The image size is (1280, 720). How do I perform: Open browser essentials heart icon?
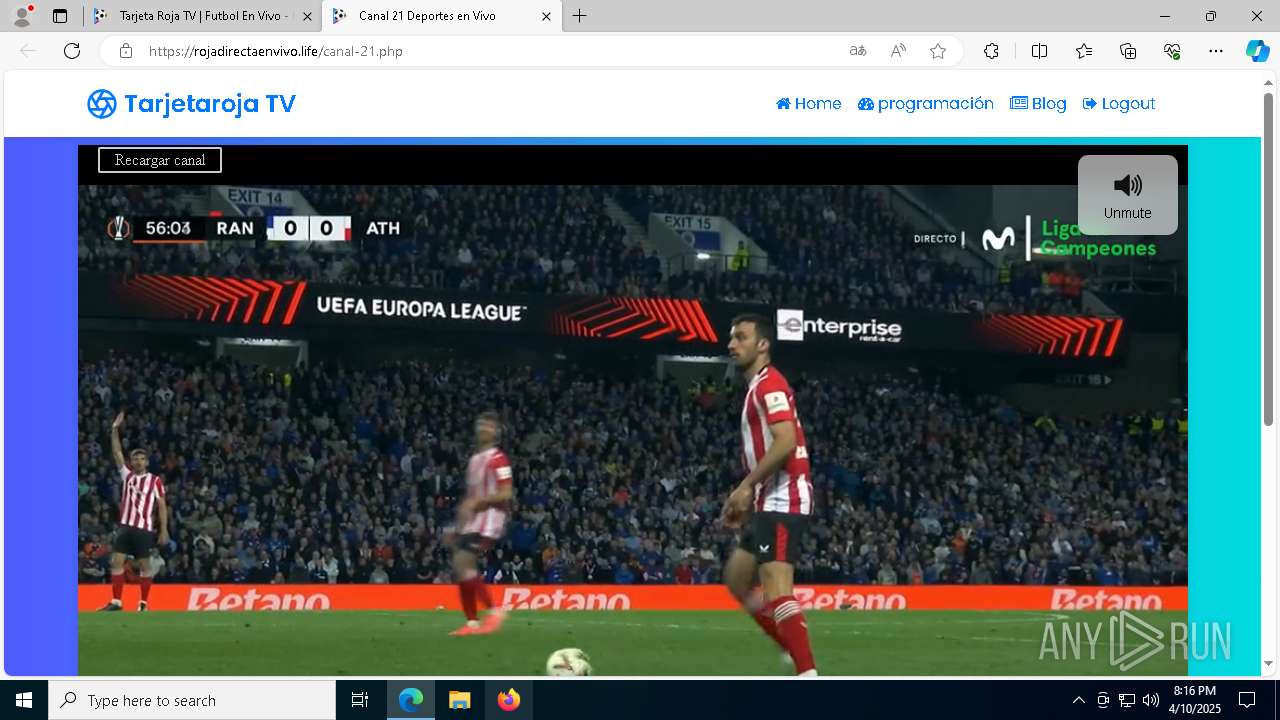pos(1172,51)
